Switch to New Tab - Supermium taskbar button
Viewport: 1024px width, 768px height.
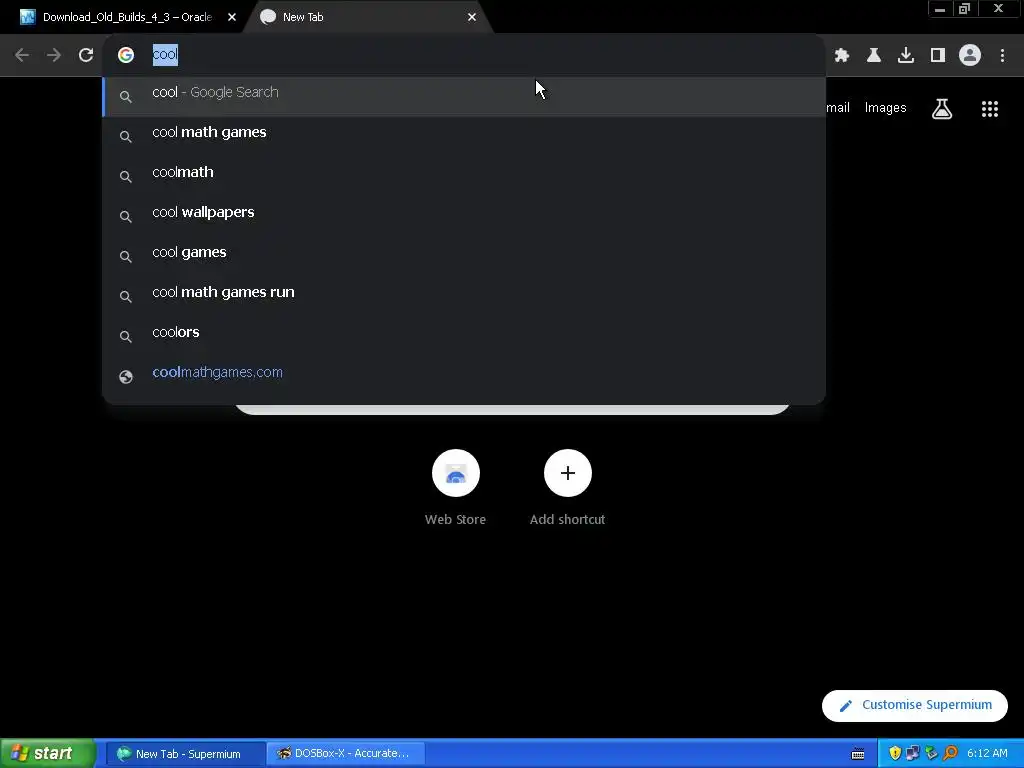tap(185, 754)
